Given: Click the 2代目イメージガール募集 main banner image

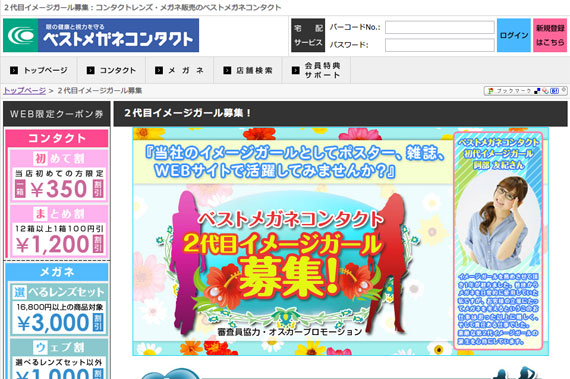Looking at the screenshot, I should pos(340,241).
